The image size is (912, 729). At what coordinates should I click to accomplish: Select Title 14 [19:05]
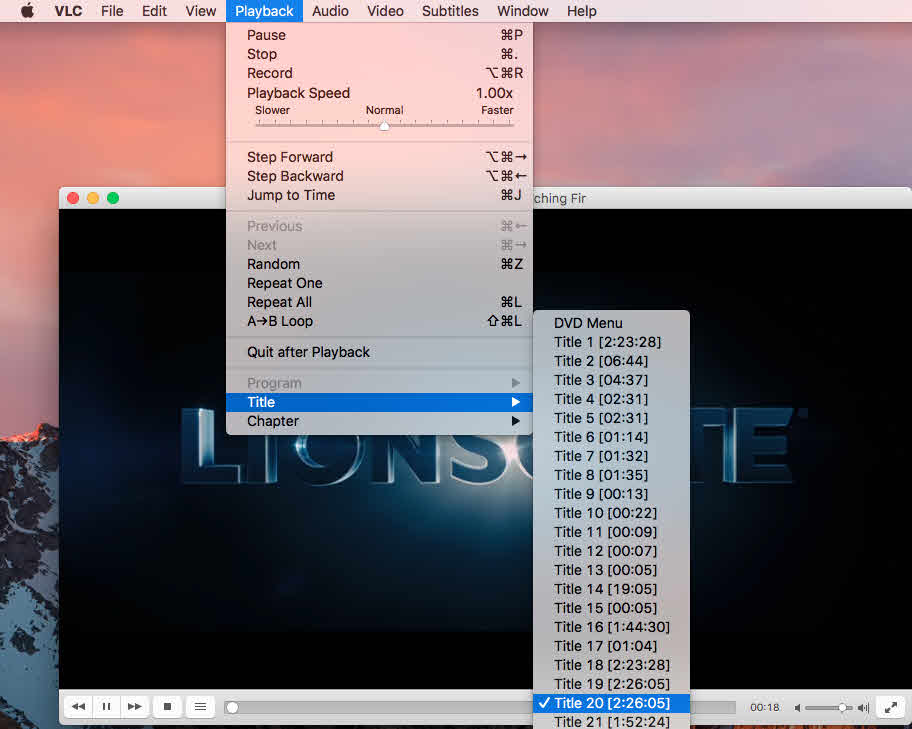[x=611, y=589]
